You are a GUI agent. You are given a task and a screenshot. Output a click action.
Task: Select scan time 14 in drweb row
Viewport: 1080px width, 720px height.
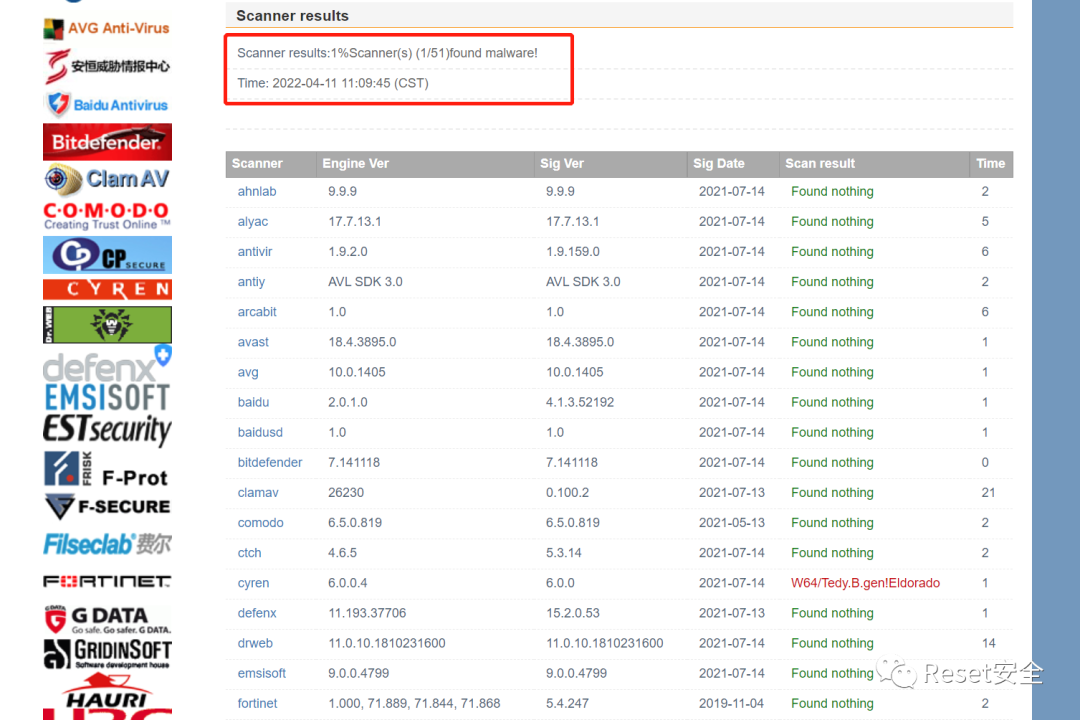pyautogui.click(x=988, y=643)
